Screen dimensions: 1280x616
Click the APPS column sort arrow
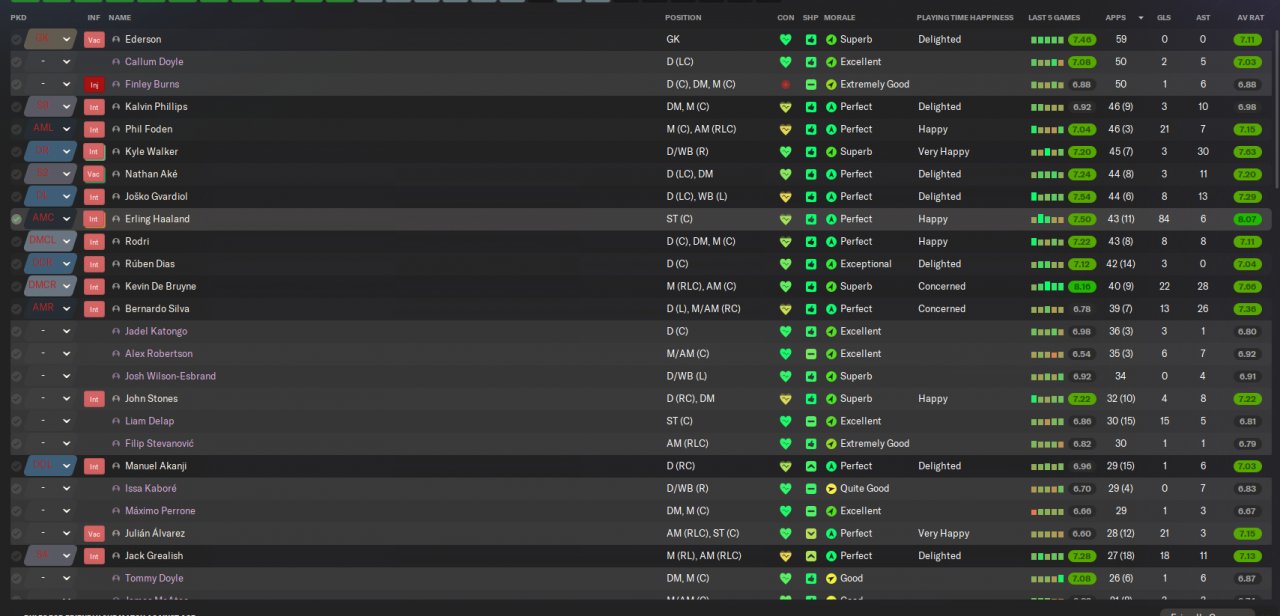click(1141, 18)
